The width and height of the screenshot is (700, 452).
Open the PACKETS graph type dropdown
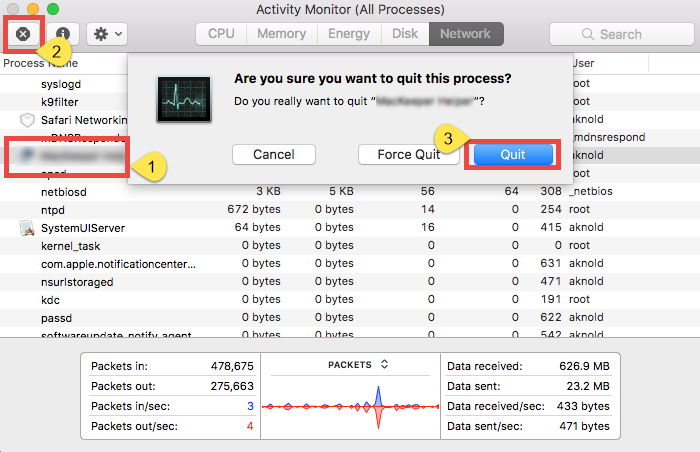coord(358,364)
